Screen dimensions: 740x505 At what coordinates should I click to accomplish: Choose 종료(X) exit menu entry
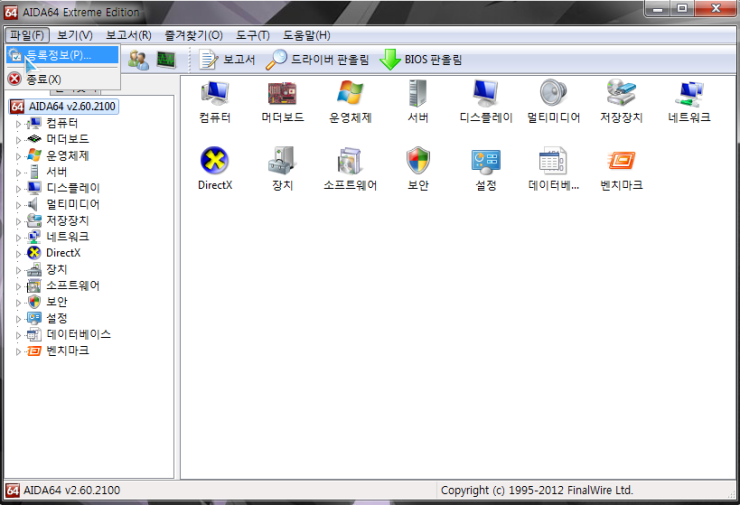coord(62,79)
